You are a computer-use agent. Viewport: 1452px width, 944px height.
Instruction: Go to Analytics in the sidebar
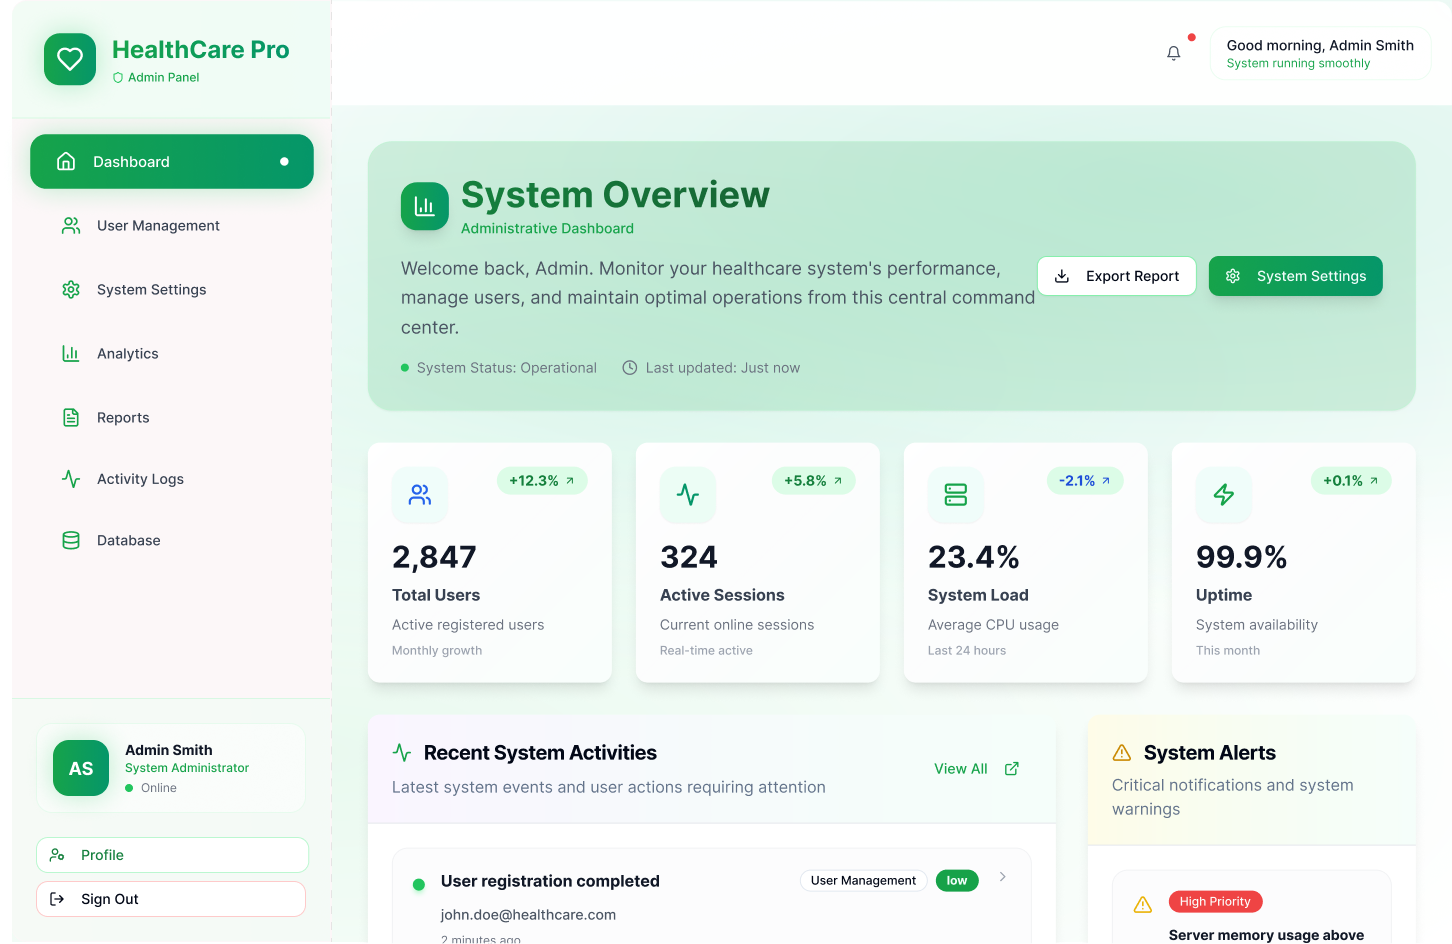(x=127, y=354)
